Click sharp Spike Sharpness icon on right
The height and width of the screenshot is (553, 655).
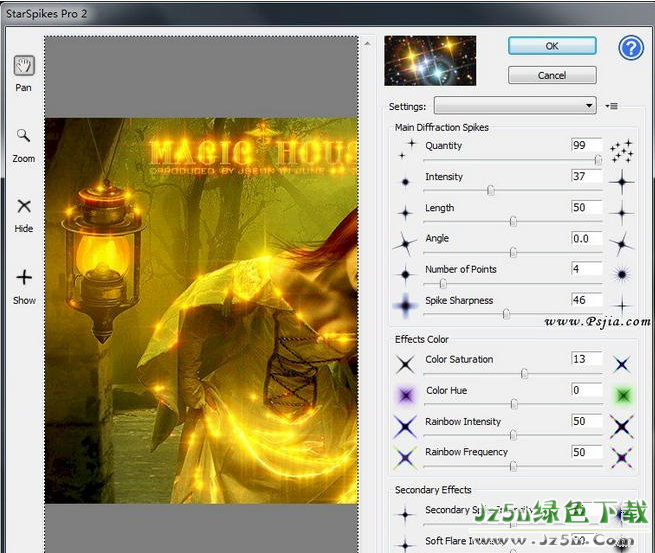point(622,306)
